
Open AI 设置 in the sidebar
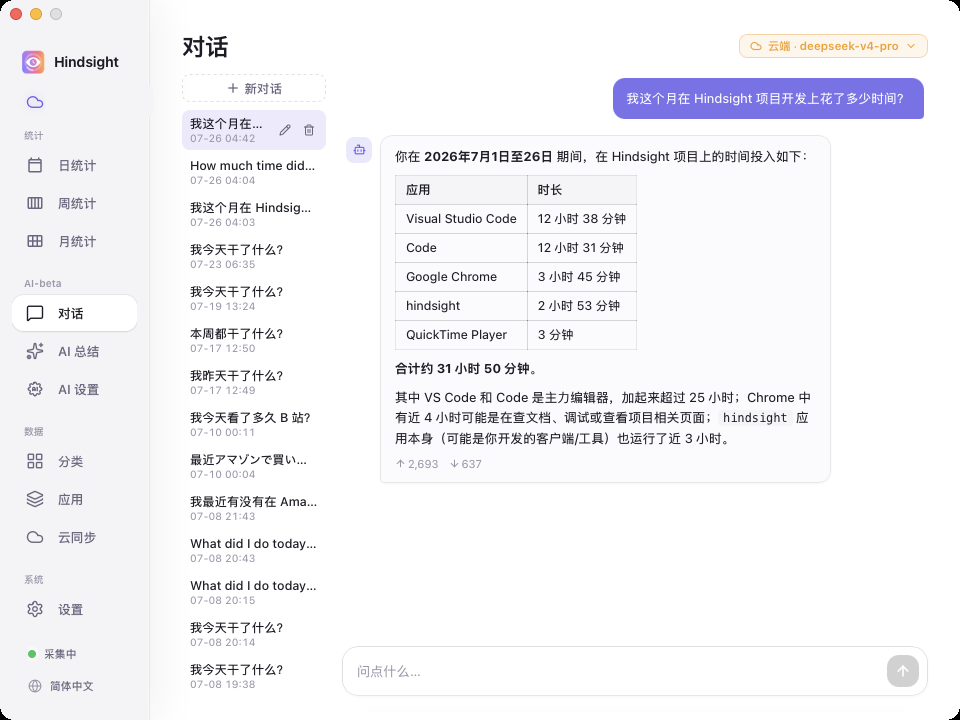coord(75,389)
